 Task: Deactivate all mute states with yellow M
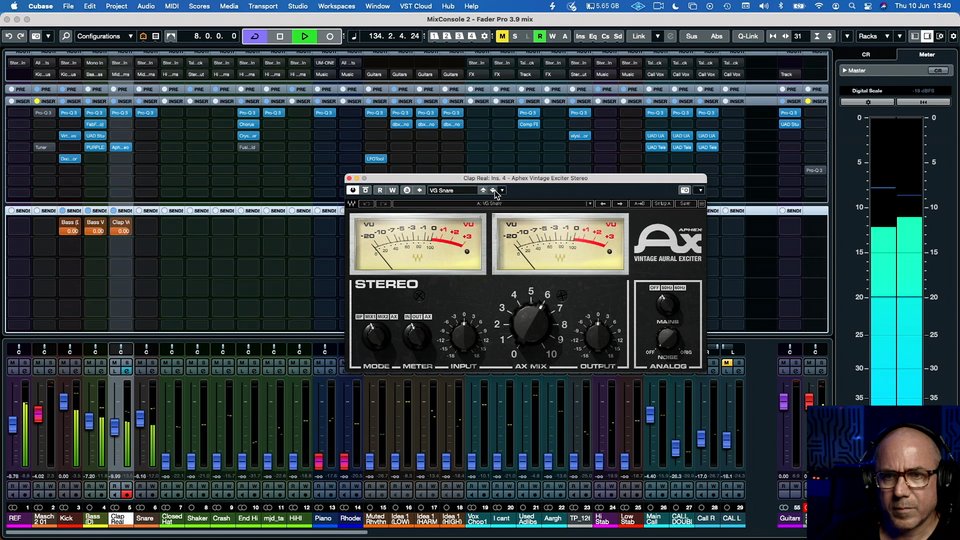click(x=502, y=36)
